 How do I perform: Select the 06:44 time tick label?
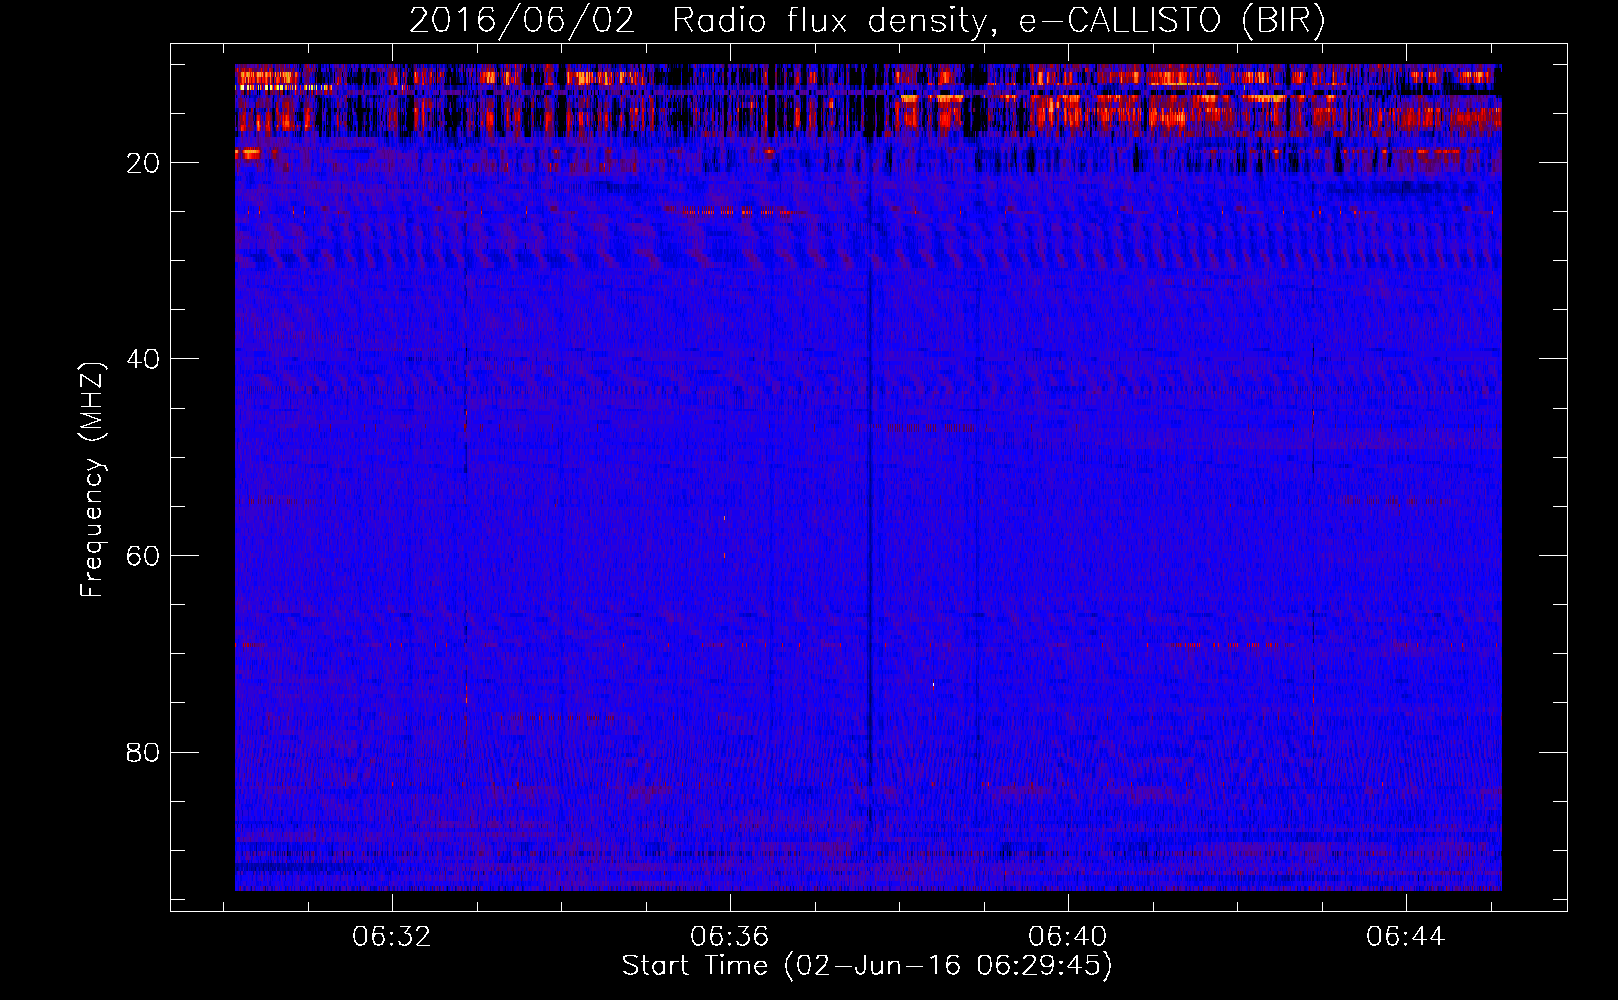[1406, 937]
